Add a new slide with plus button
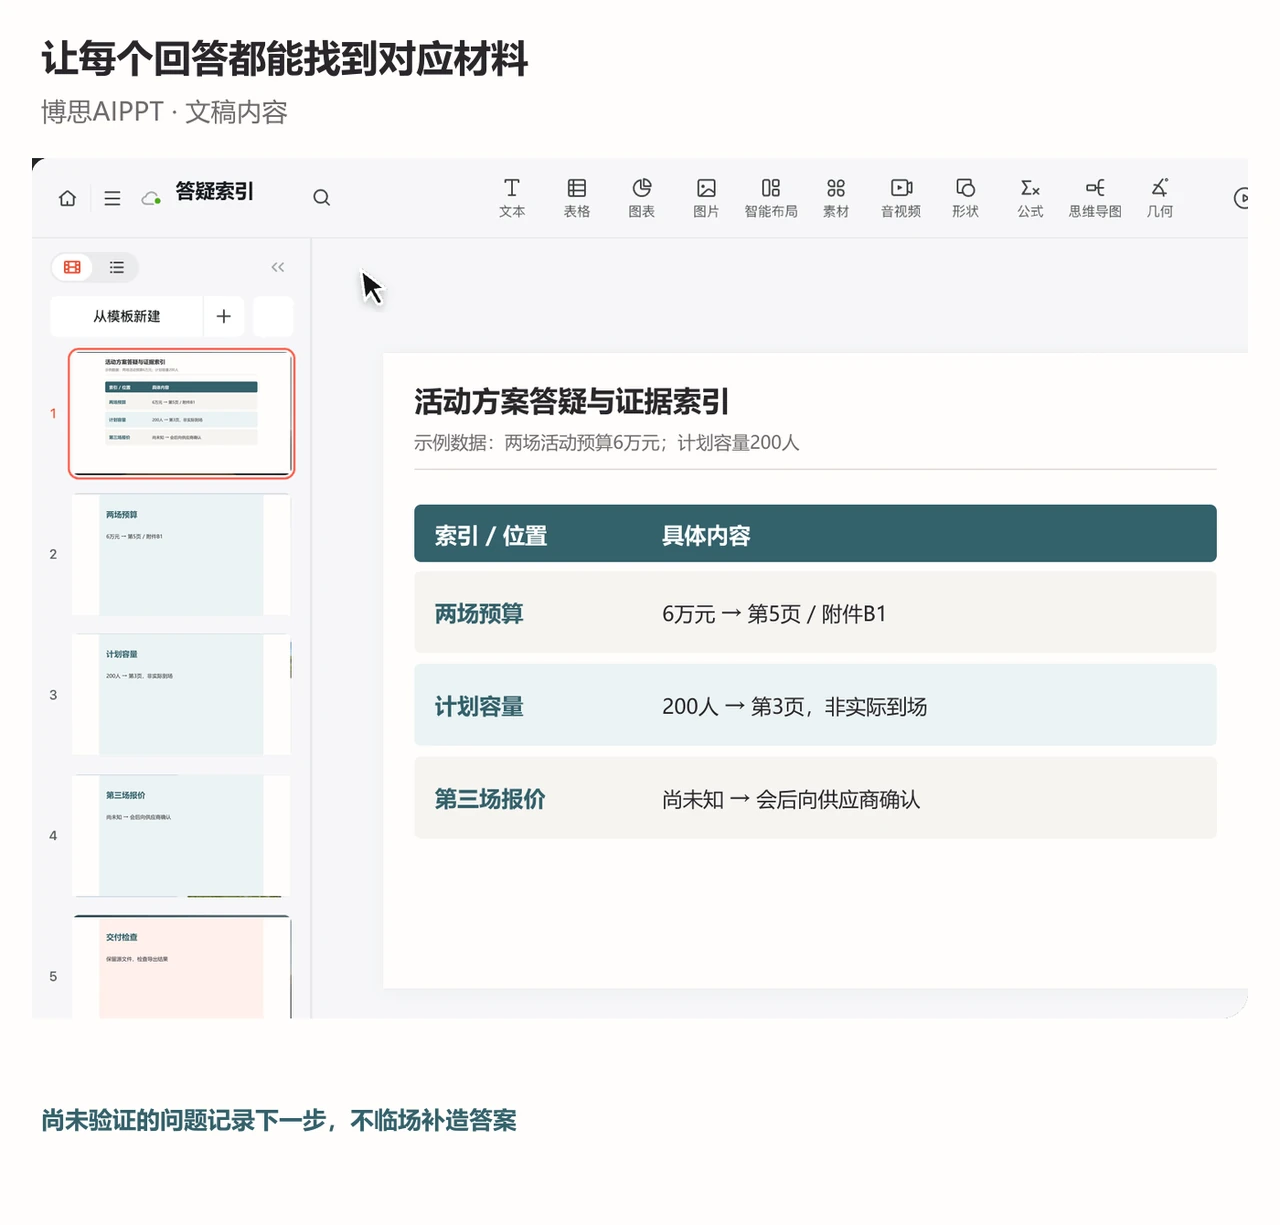1280x1225 pixels. tap(224, 316)
